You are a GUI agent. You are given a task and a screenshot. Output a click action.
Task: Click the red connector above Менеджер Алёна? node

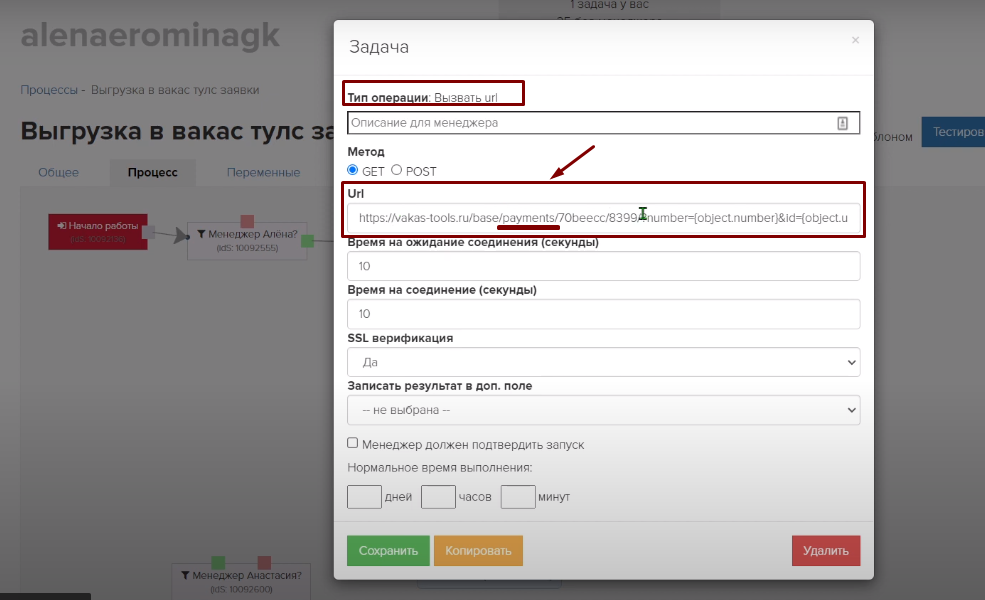[x=247, y=220]
